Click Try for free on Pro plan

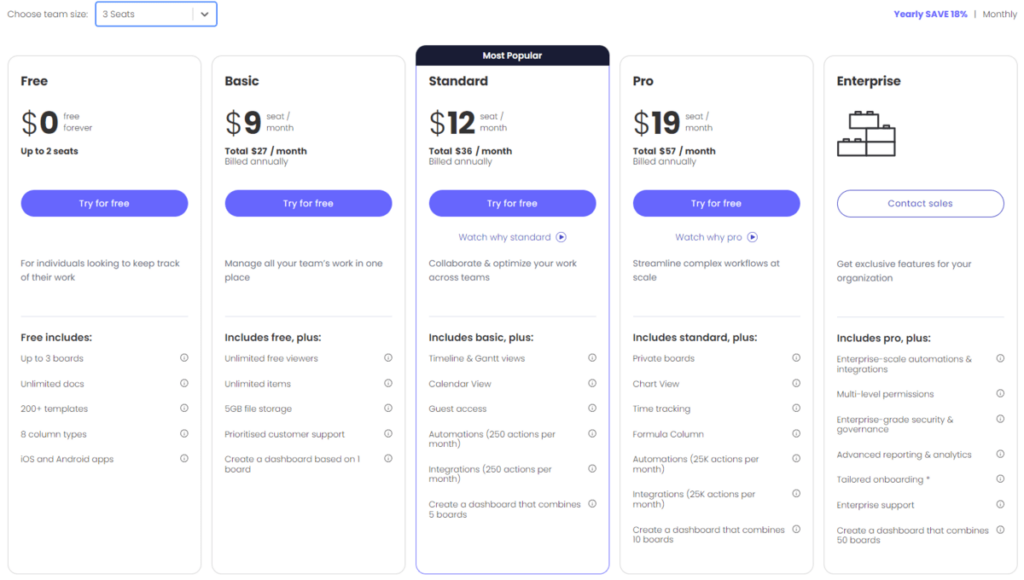coord(716,203)
